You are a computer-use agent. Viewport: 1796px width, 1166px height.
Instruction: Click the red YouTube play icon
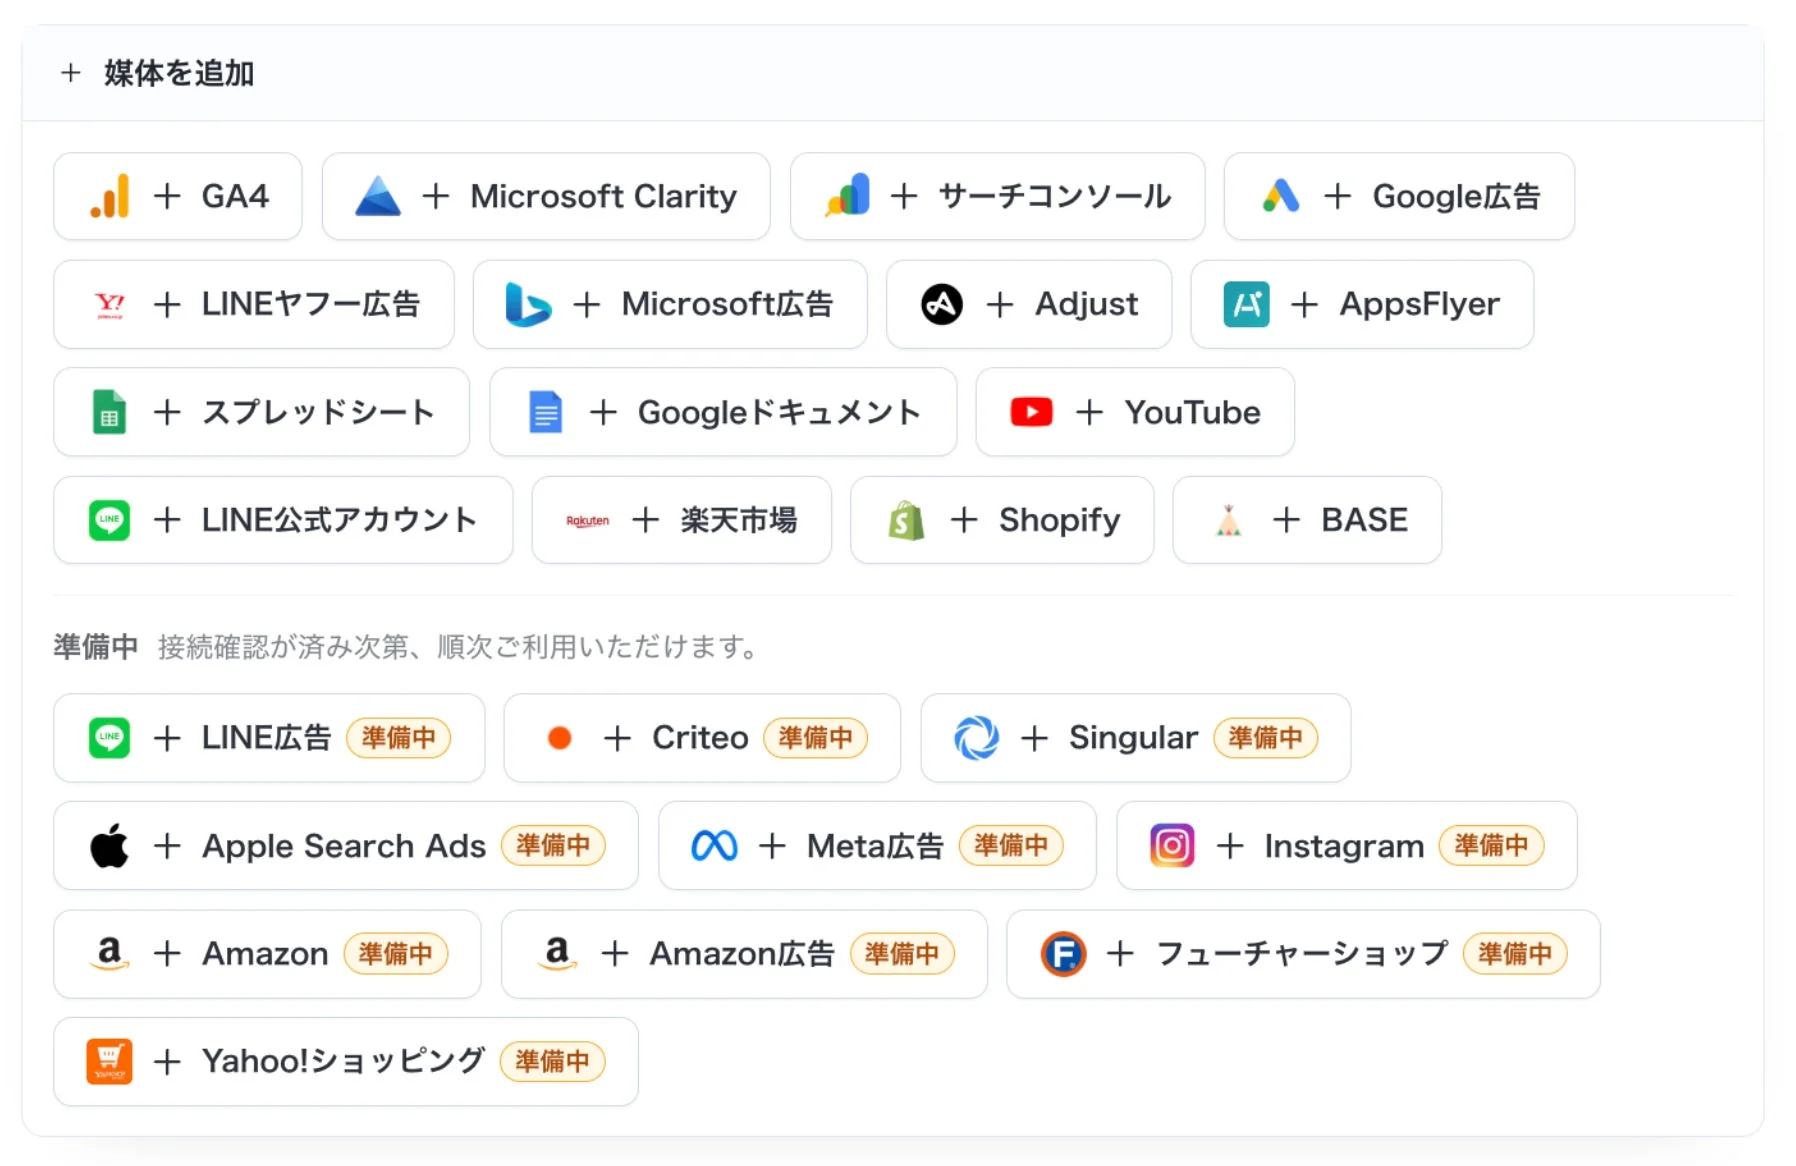tap(1031, 412)
